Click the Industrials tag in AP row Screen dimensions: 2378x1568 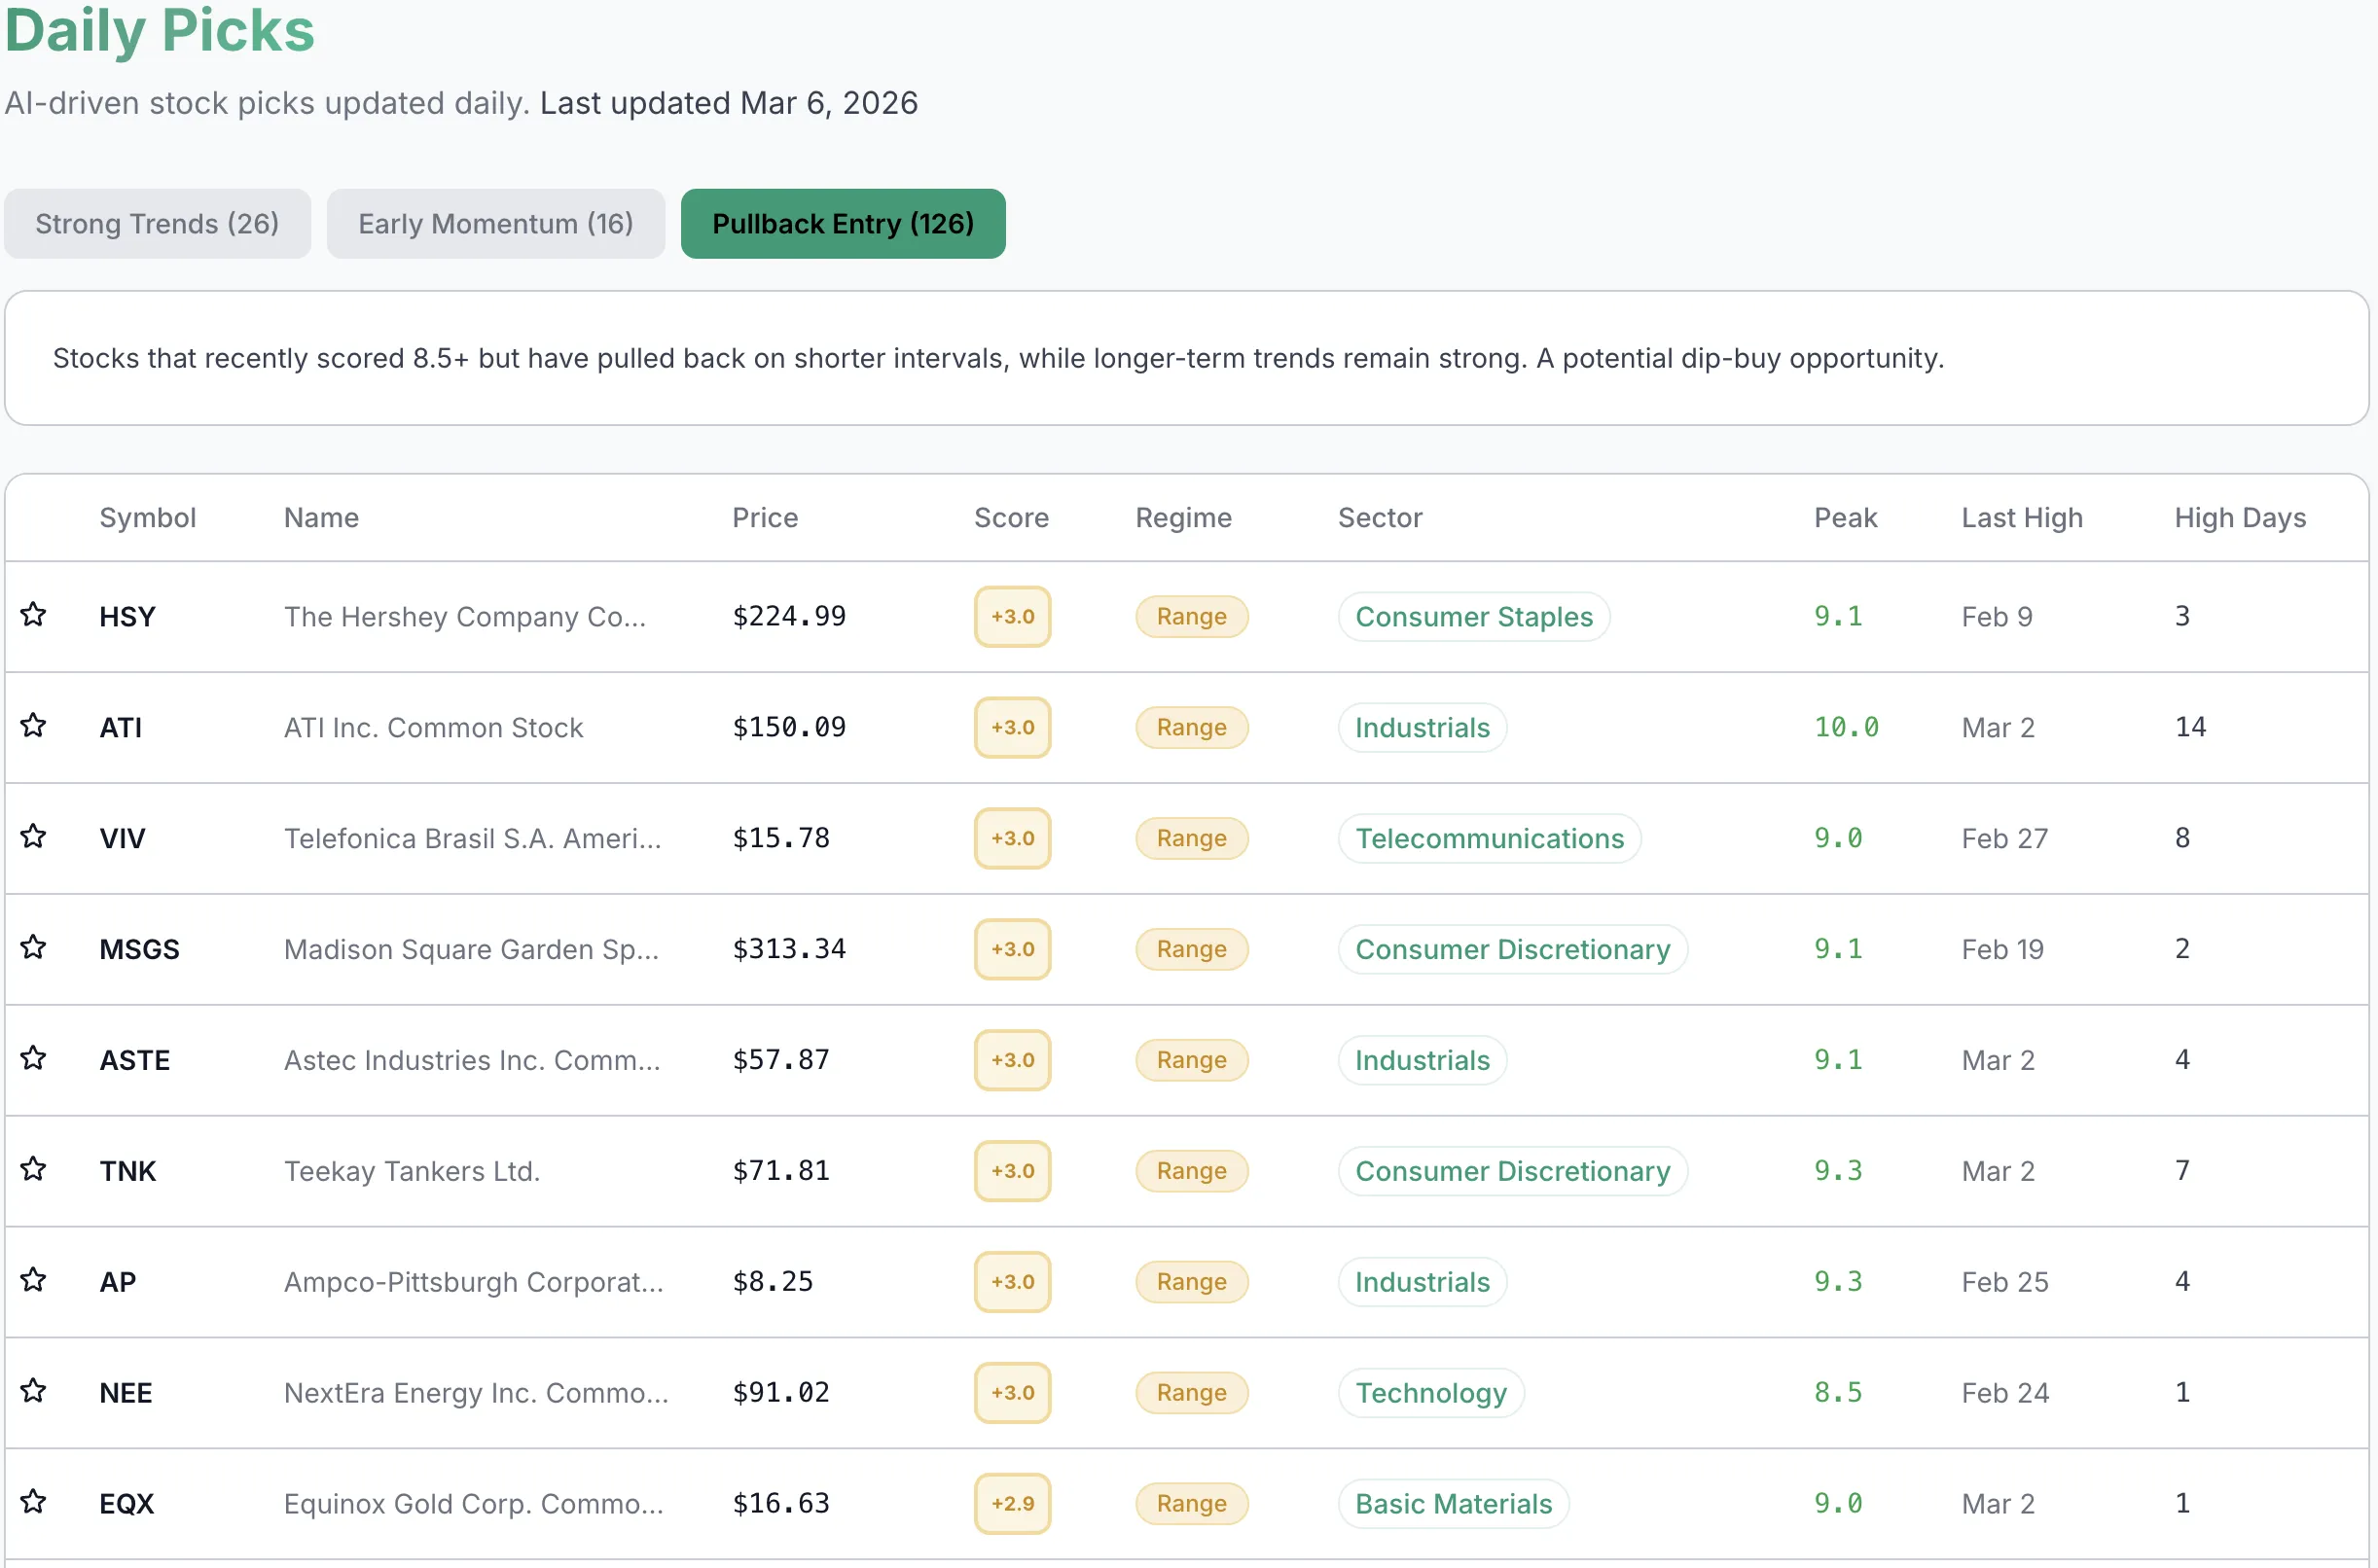click(x=1423, y=1283)
